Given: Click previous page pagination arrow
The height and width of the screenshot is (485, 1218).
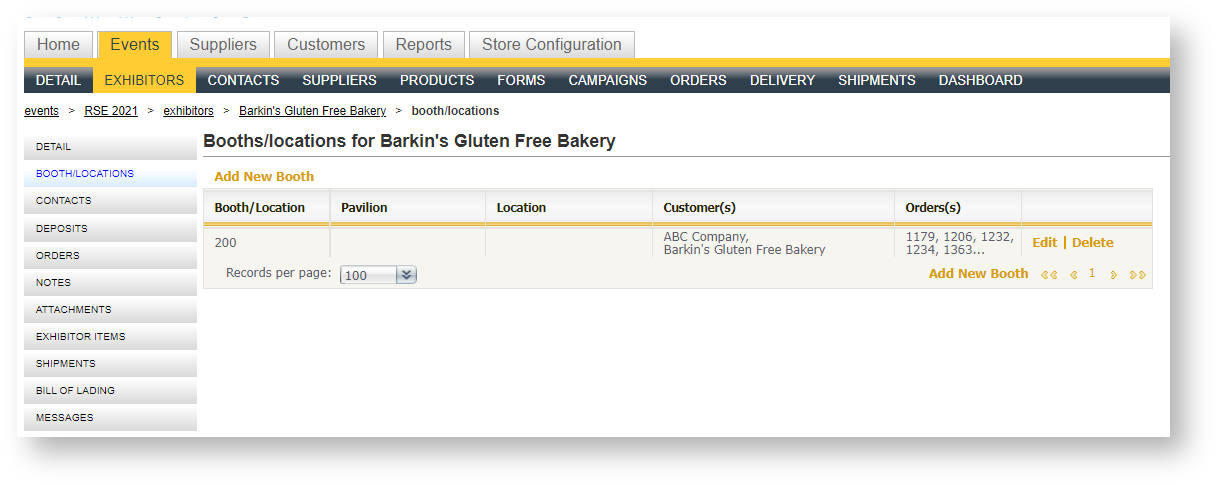Looking at the screenshot, I should tap(1073, 275).
